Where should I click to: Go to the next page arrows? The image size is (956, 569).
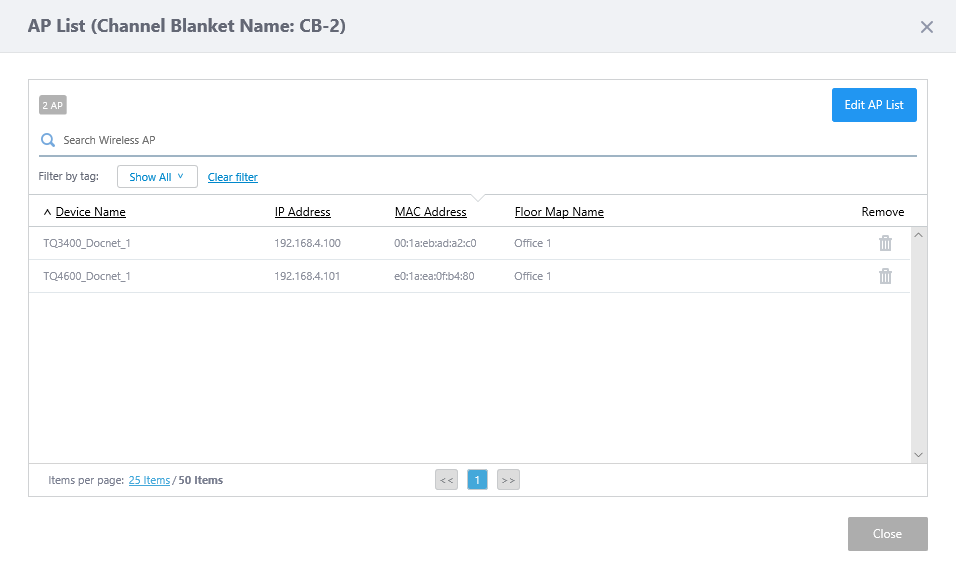(508, 480)
